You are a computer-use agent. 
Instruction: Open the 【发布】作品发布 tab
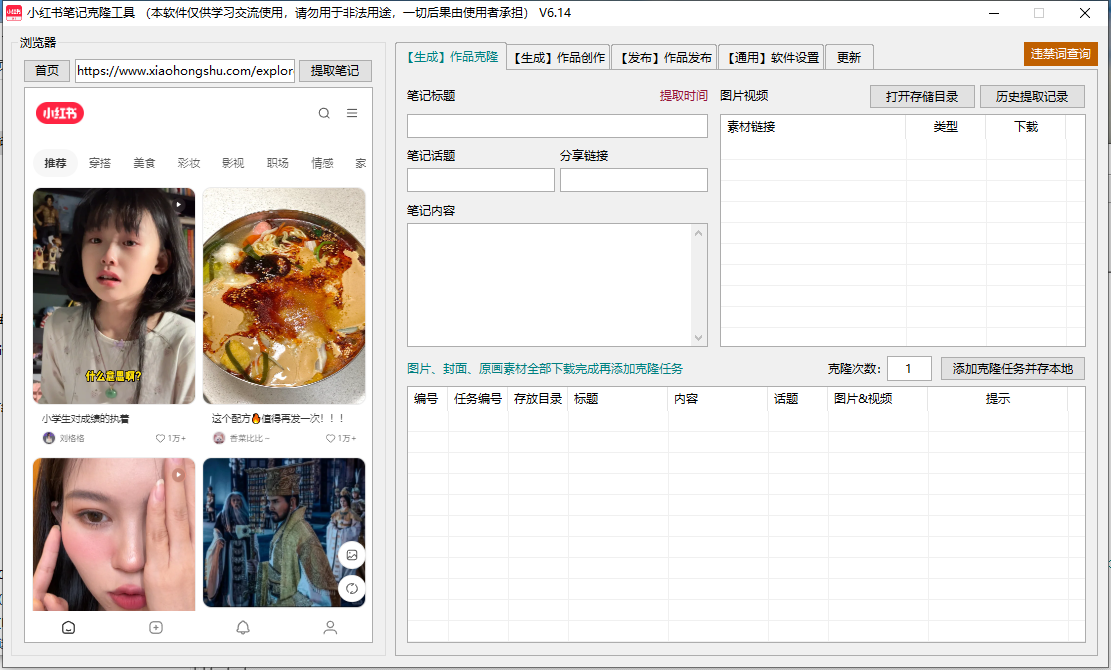pos(665,57)
